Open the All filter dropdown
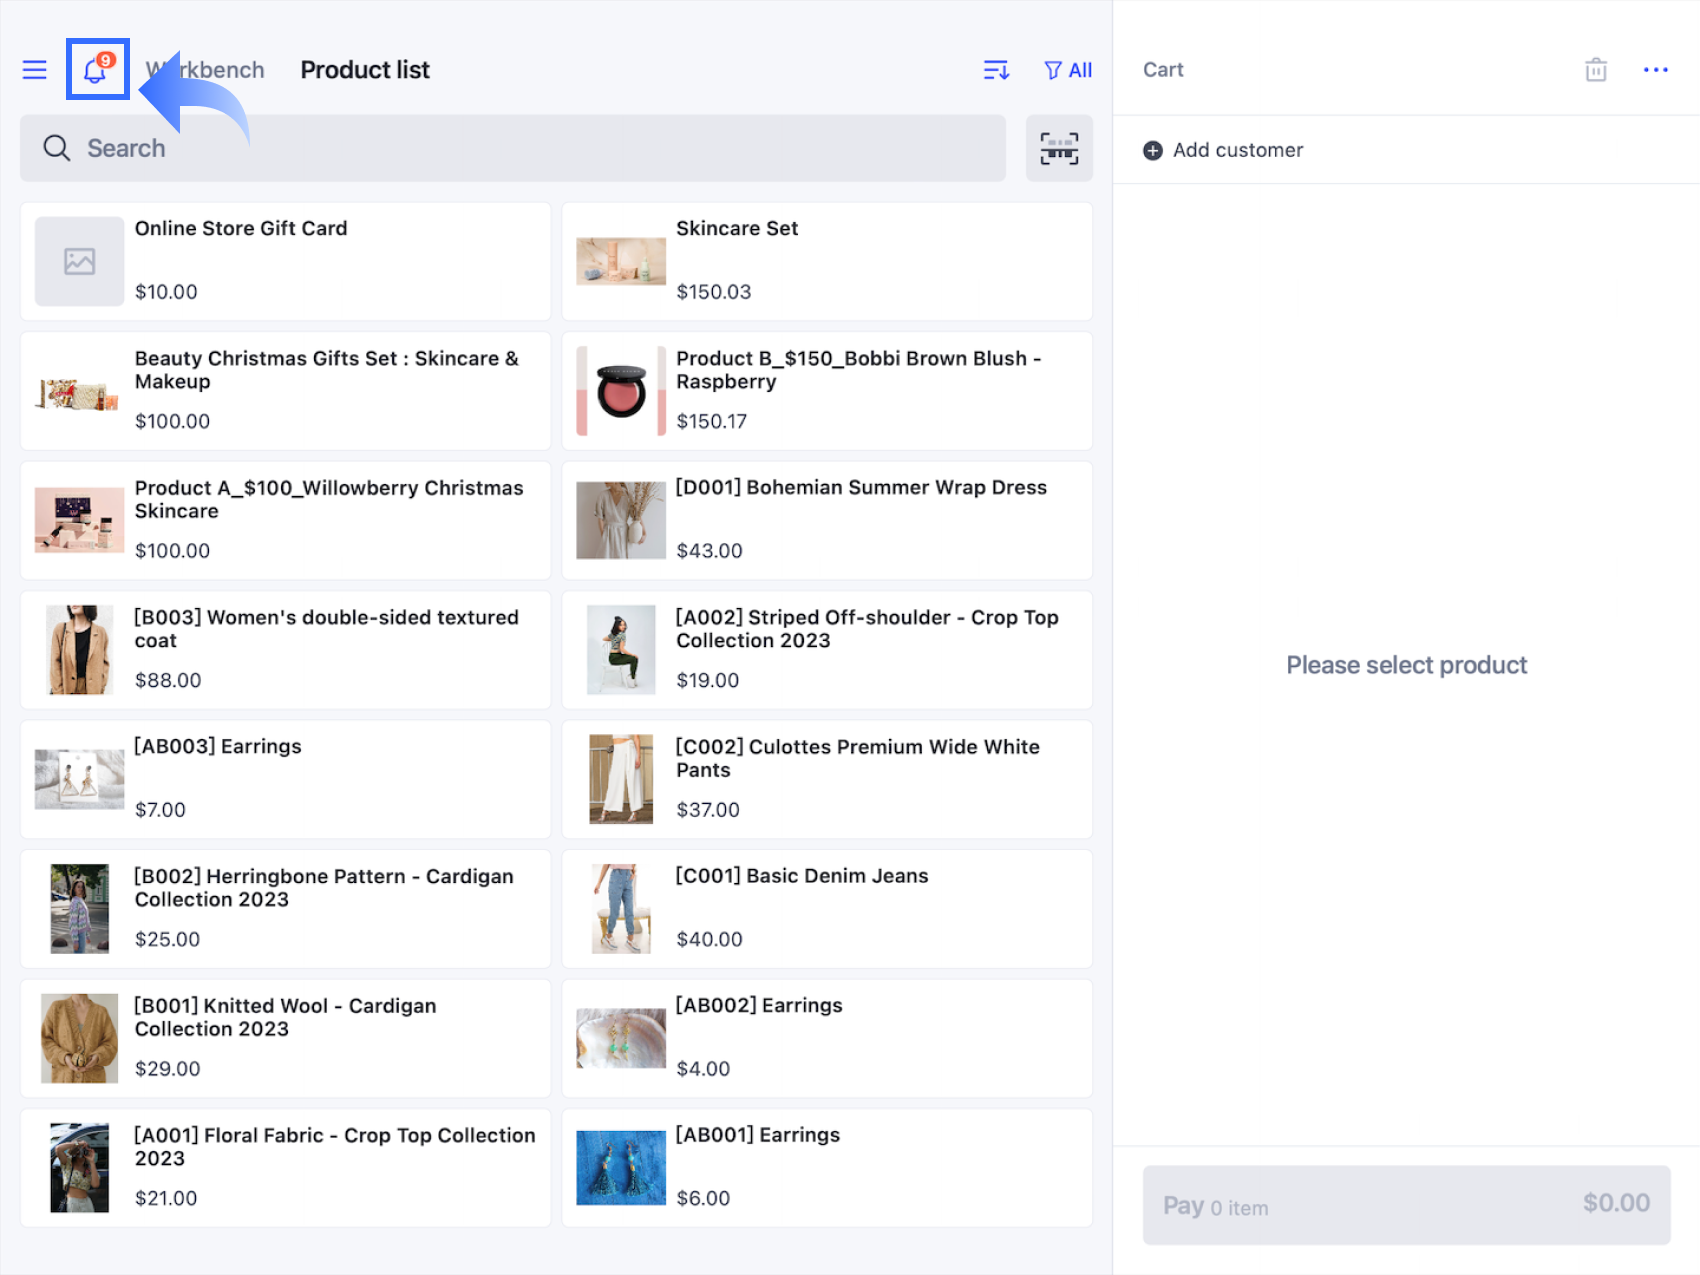Screen dimensions: 1700x1275 coord(1068,70)
